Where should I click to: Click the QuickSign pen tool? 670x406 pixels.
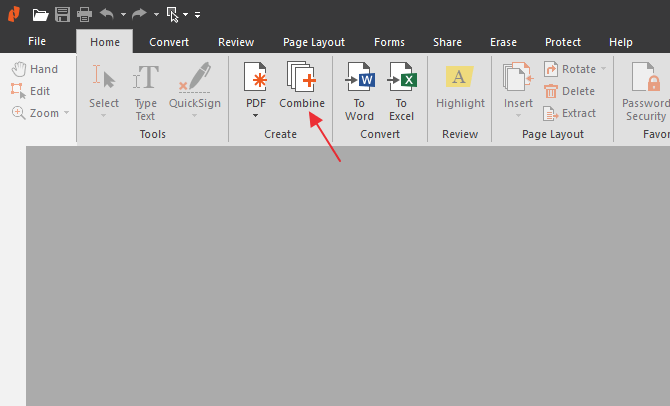194,85
